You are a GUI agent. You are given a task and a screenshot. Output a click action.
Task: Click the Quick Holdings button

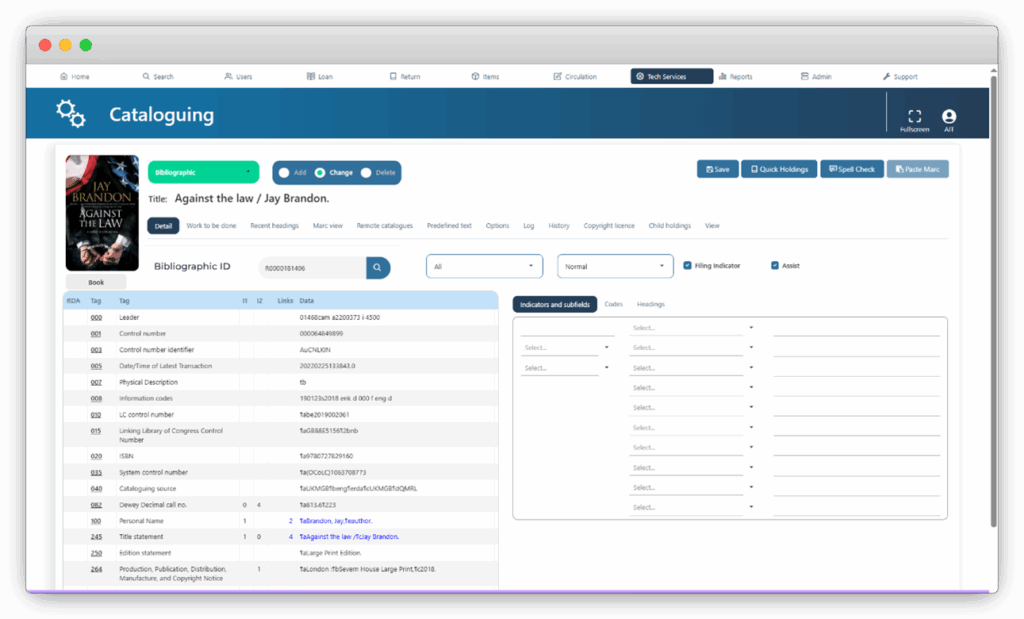click(779, 169)
